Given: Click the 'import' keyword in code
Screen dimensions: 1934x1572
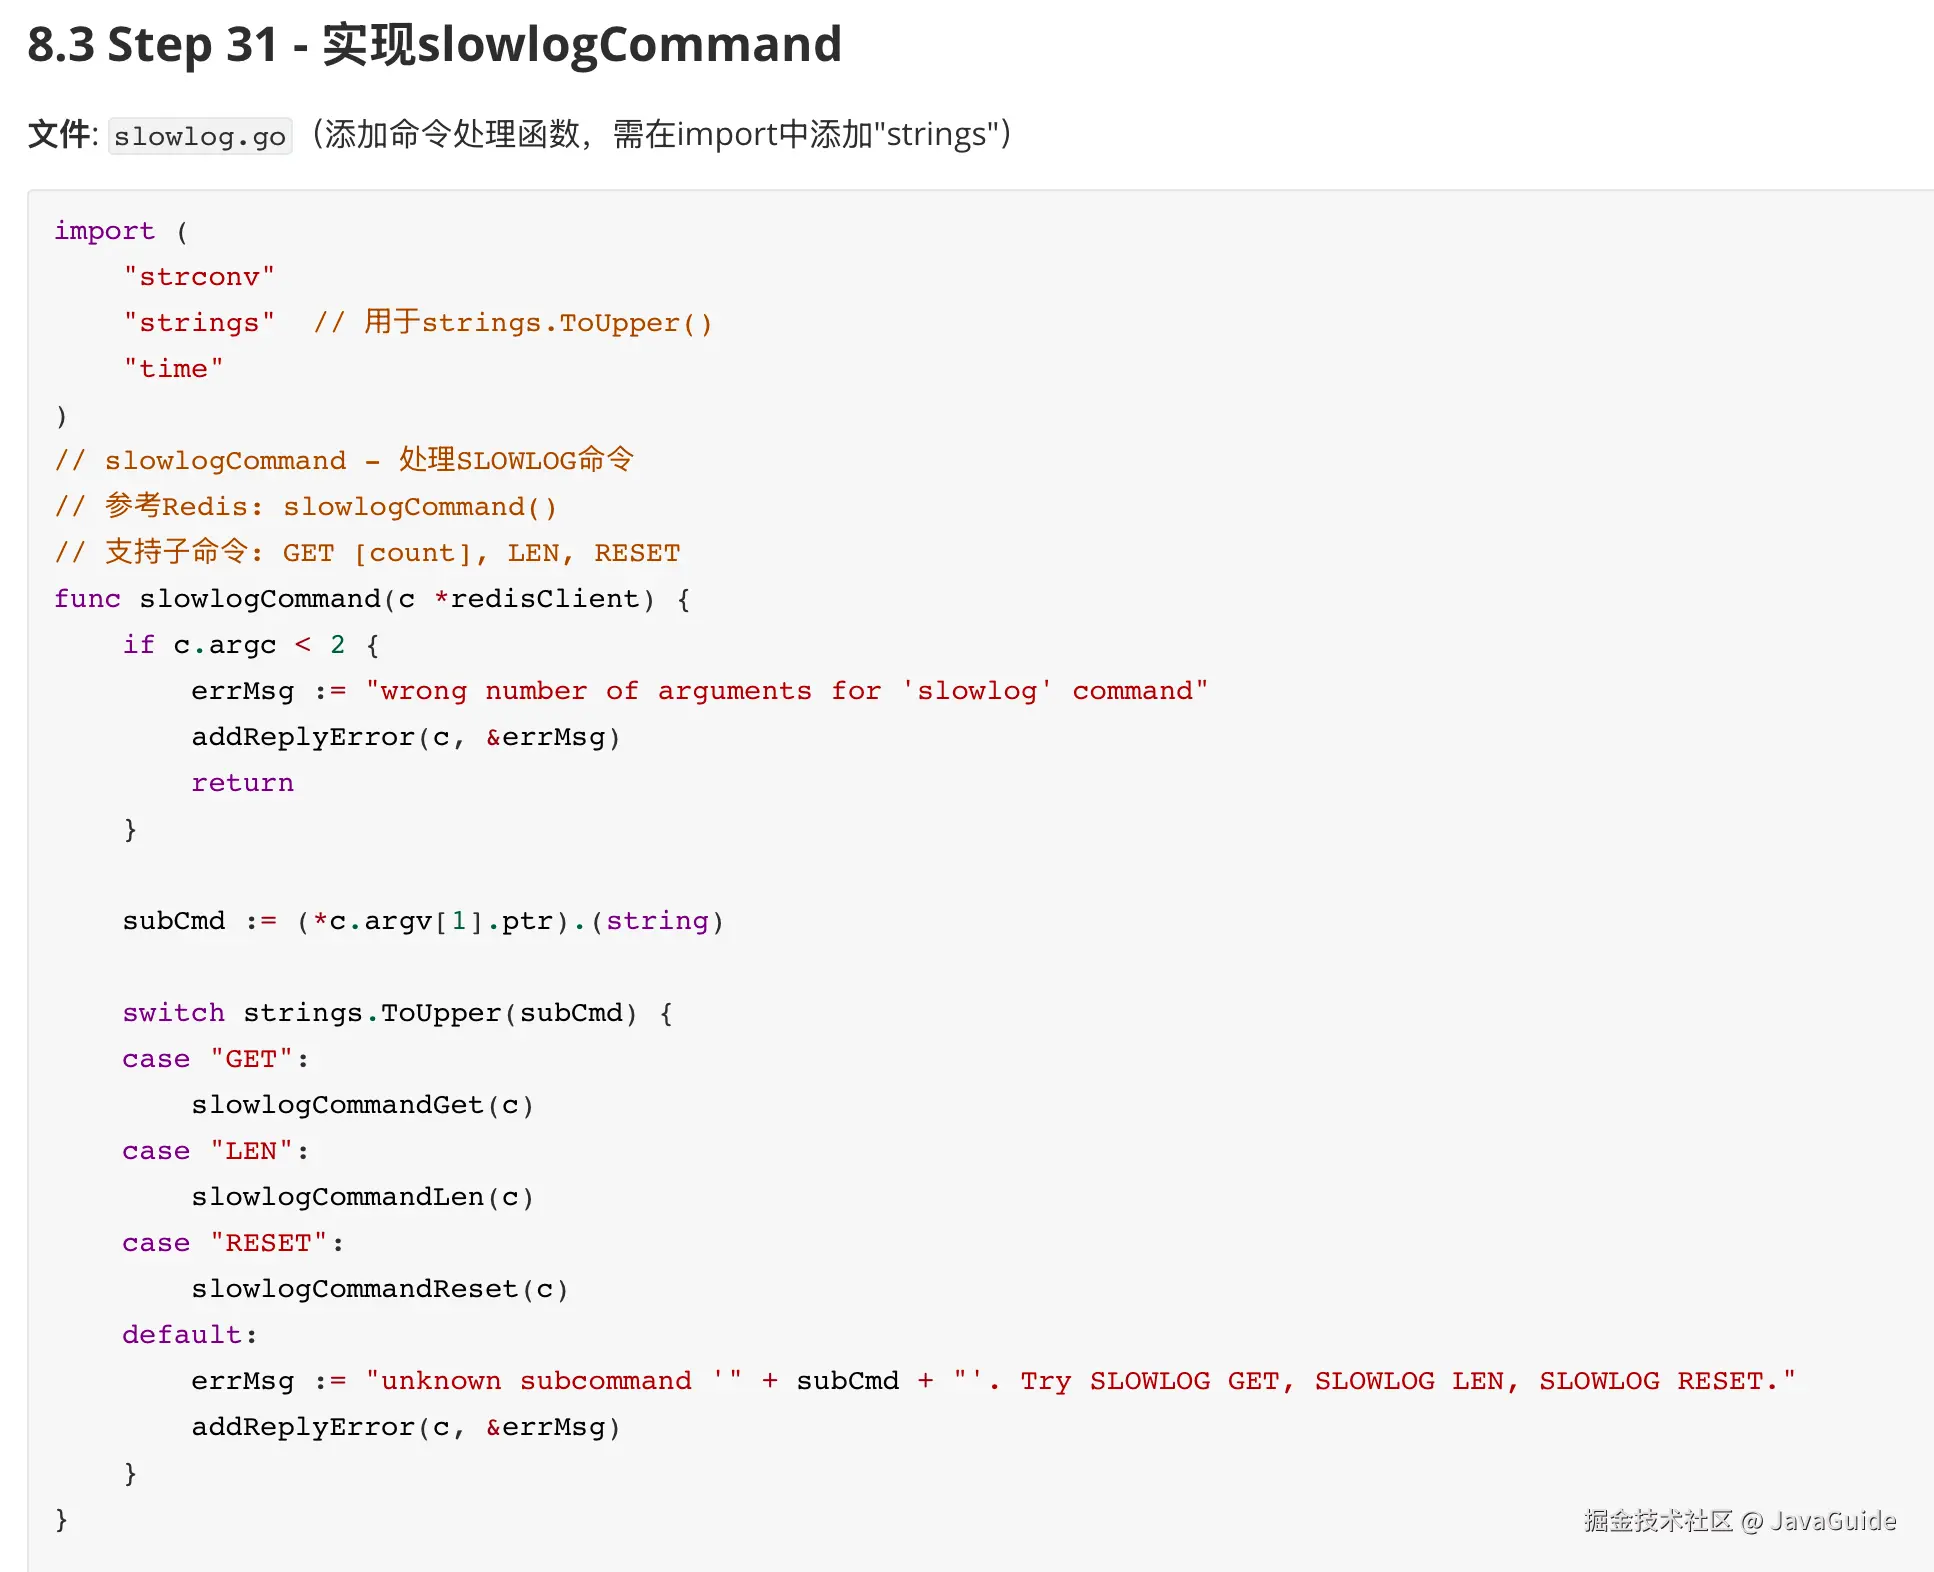Looking at the screenshot, I should (104, 231).
